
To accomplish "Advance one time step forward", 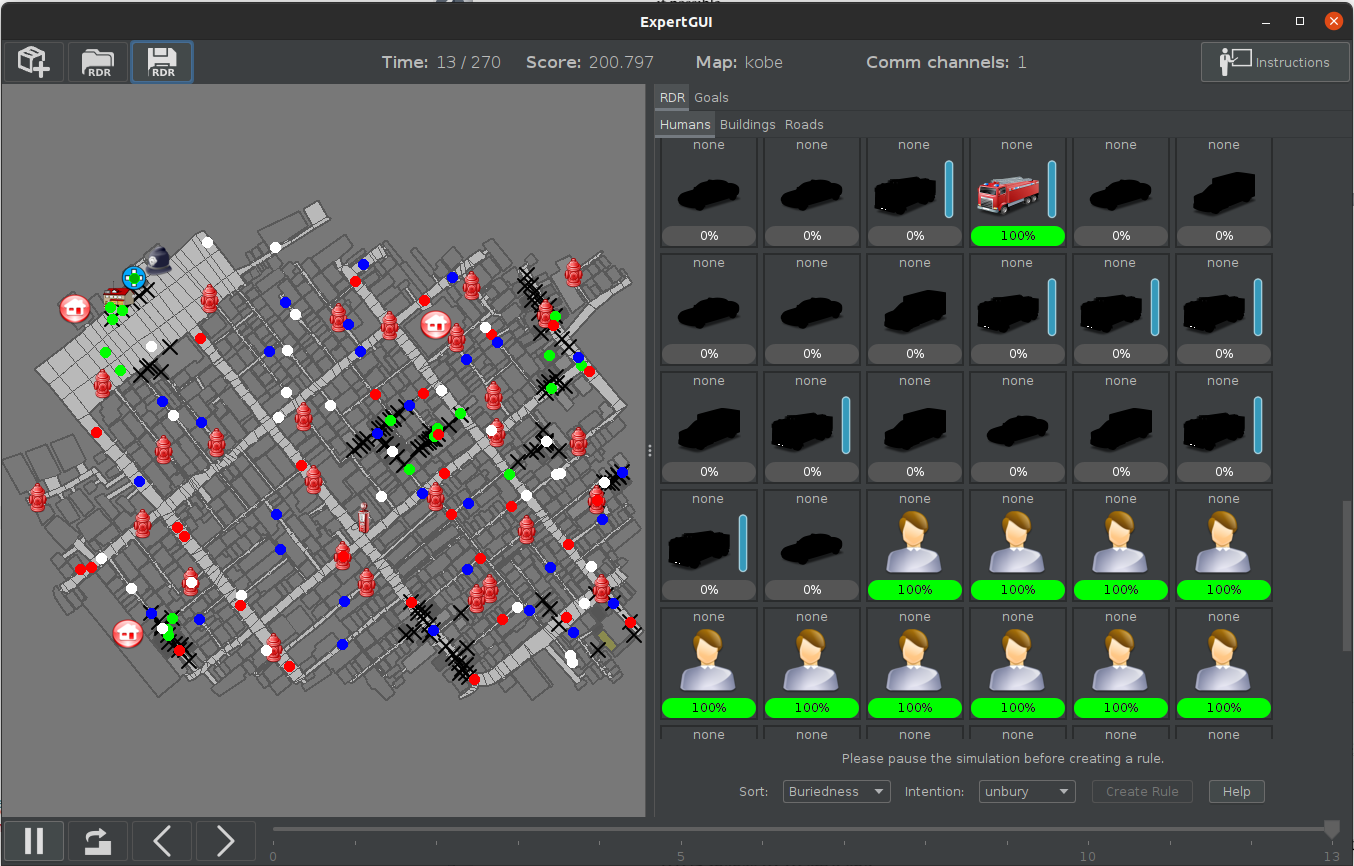I will click(x=226, y=841).
